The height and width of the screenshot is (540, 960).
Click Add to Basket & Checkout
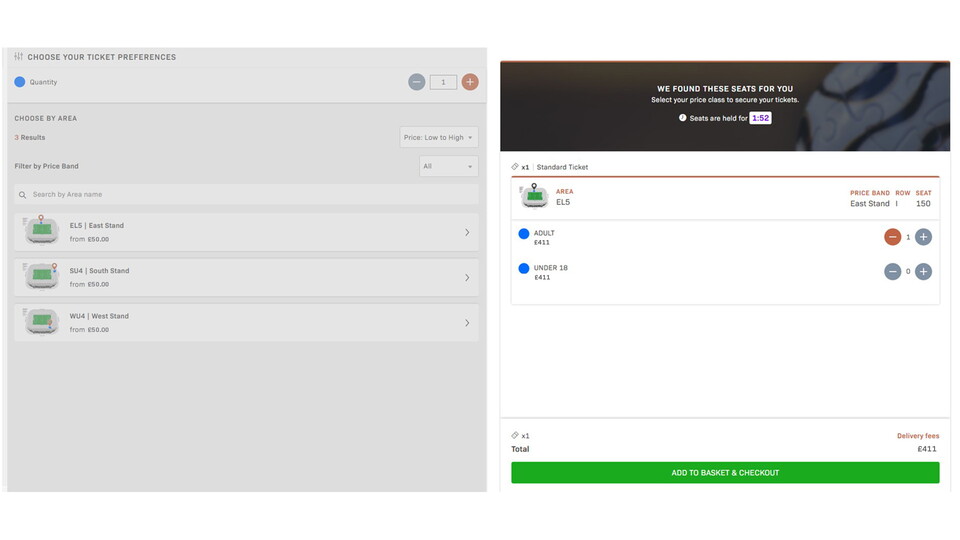tap(725, 473)
